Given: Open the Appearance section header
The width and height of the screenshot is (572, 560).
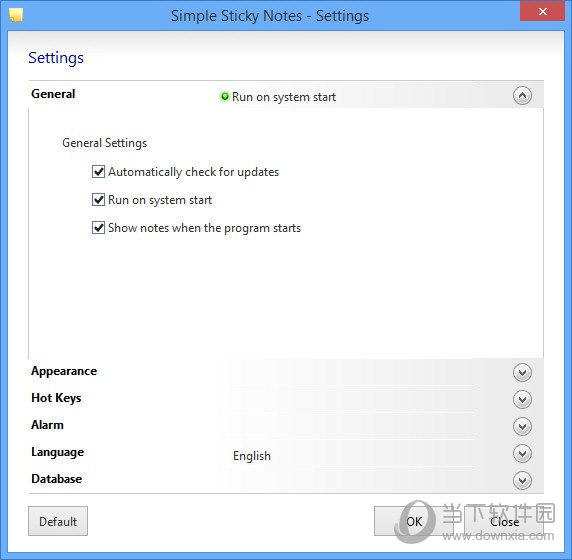Looking at the screenshot, I should (64, 371).
